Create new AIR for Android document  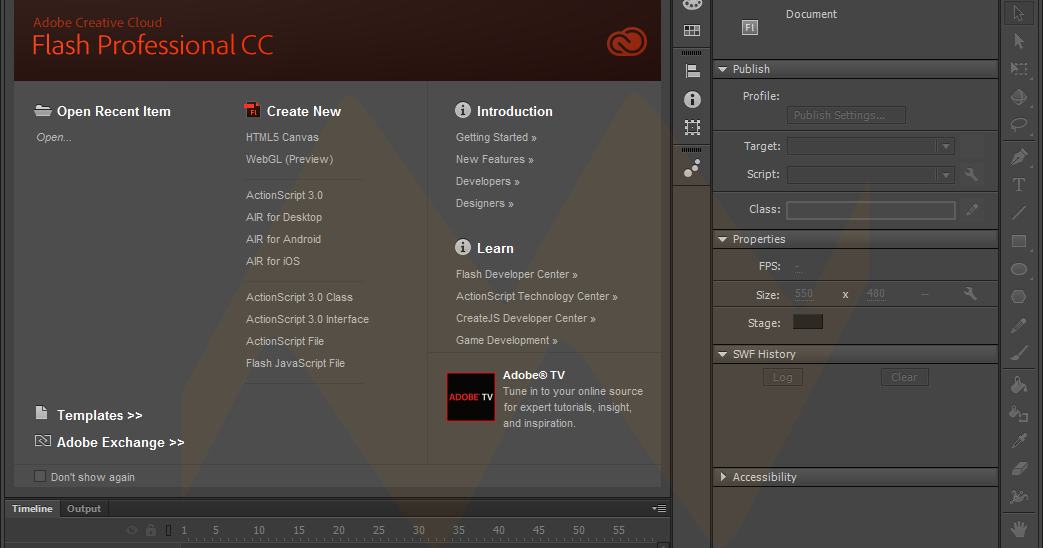pos(283,239)
